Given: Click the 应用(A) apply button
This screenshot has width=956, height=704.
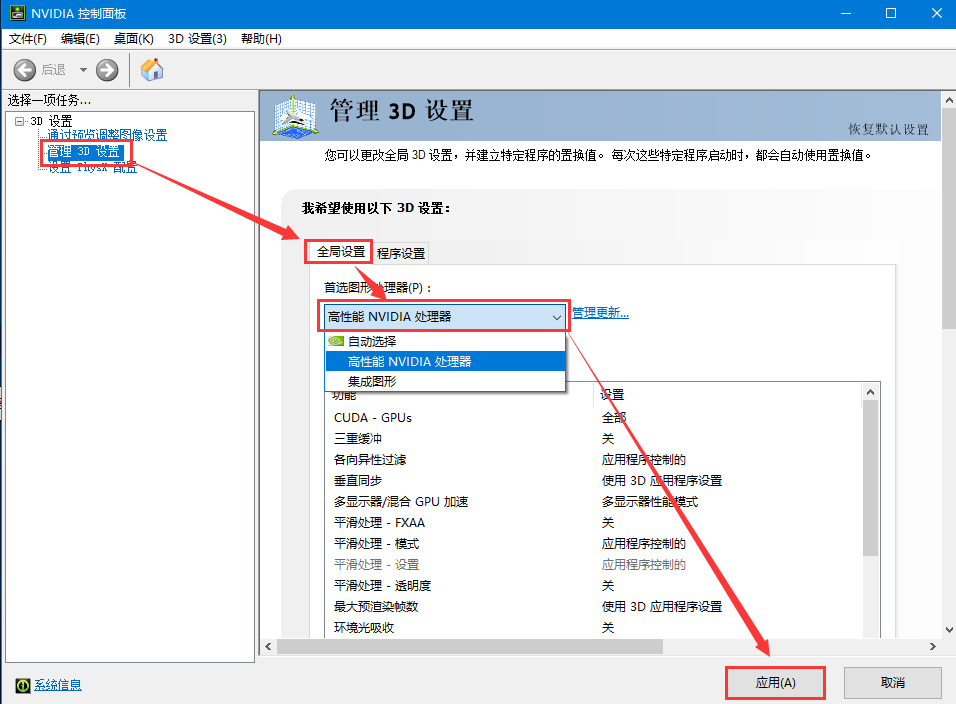Looking at the screenshot, I should point(775,683).
